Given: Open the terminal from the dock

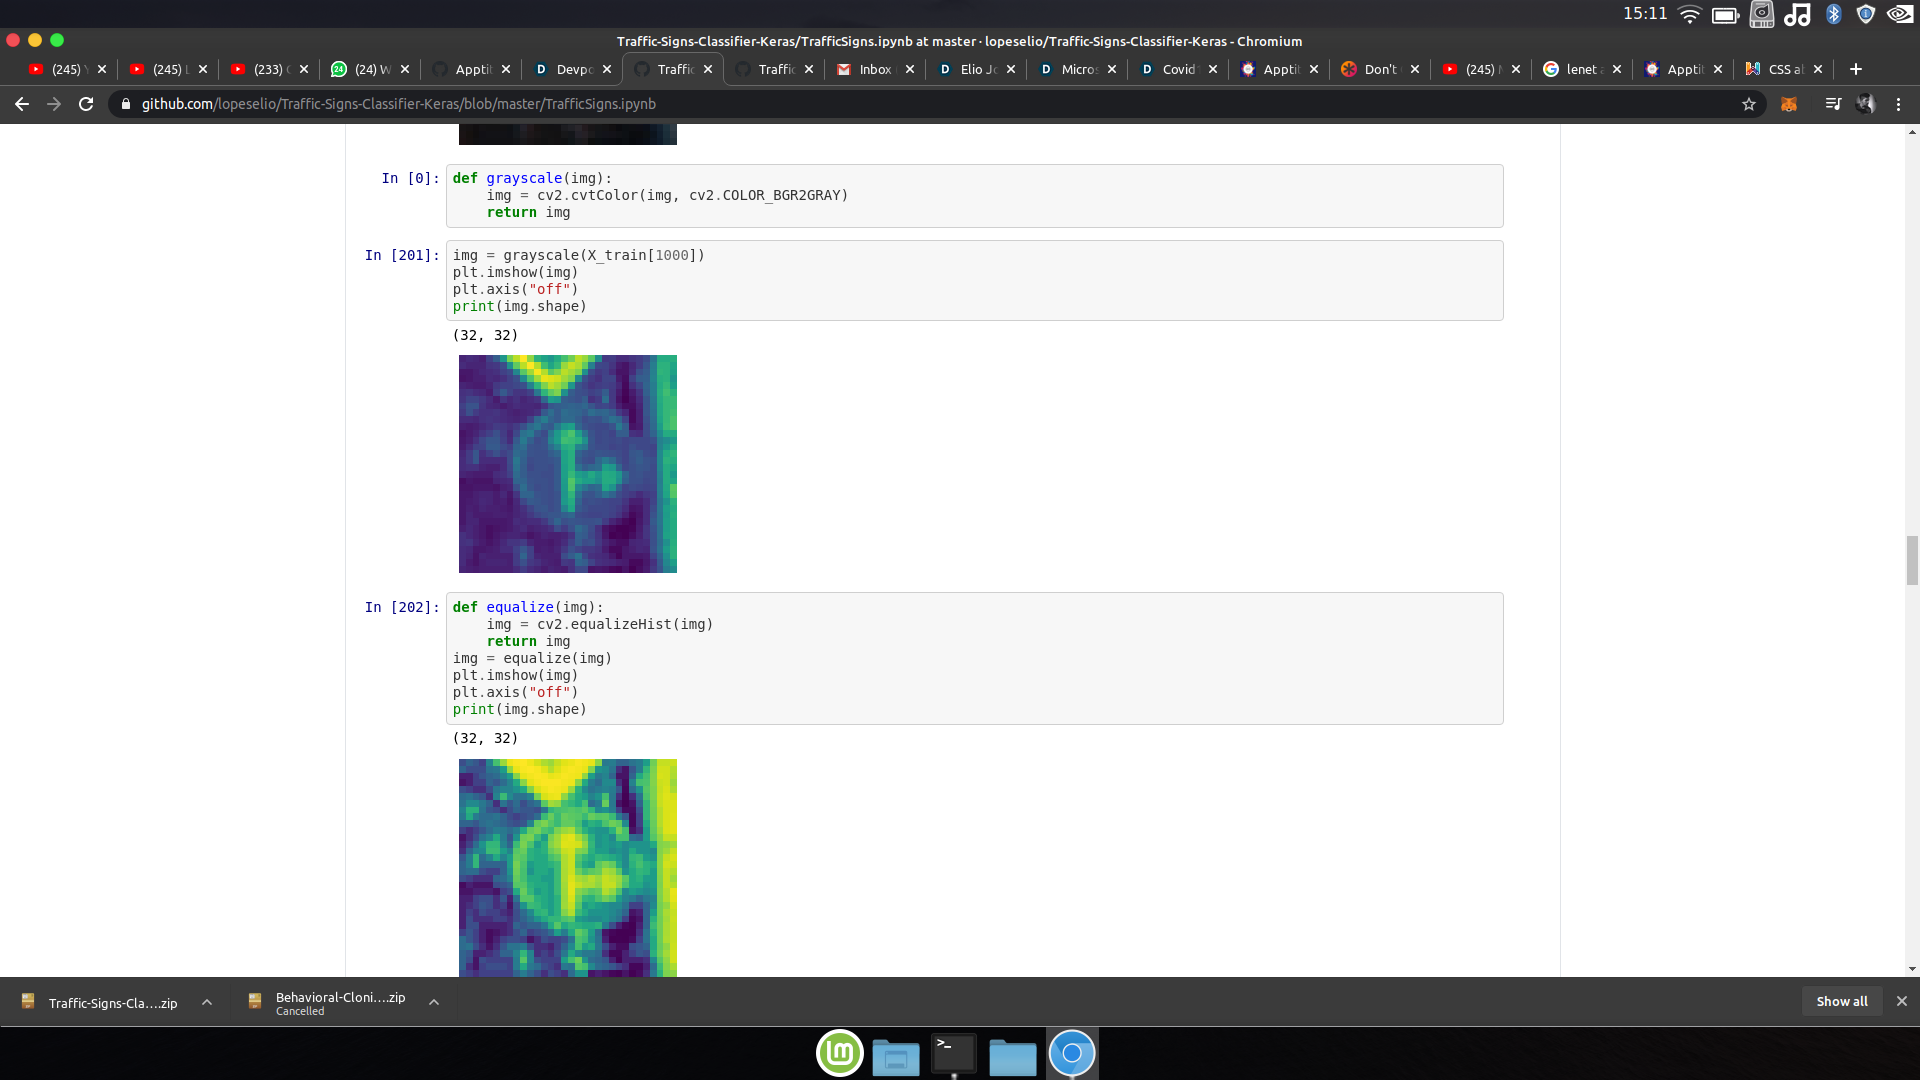Looking at the screenshot, I should click(x=953, y=1054).
